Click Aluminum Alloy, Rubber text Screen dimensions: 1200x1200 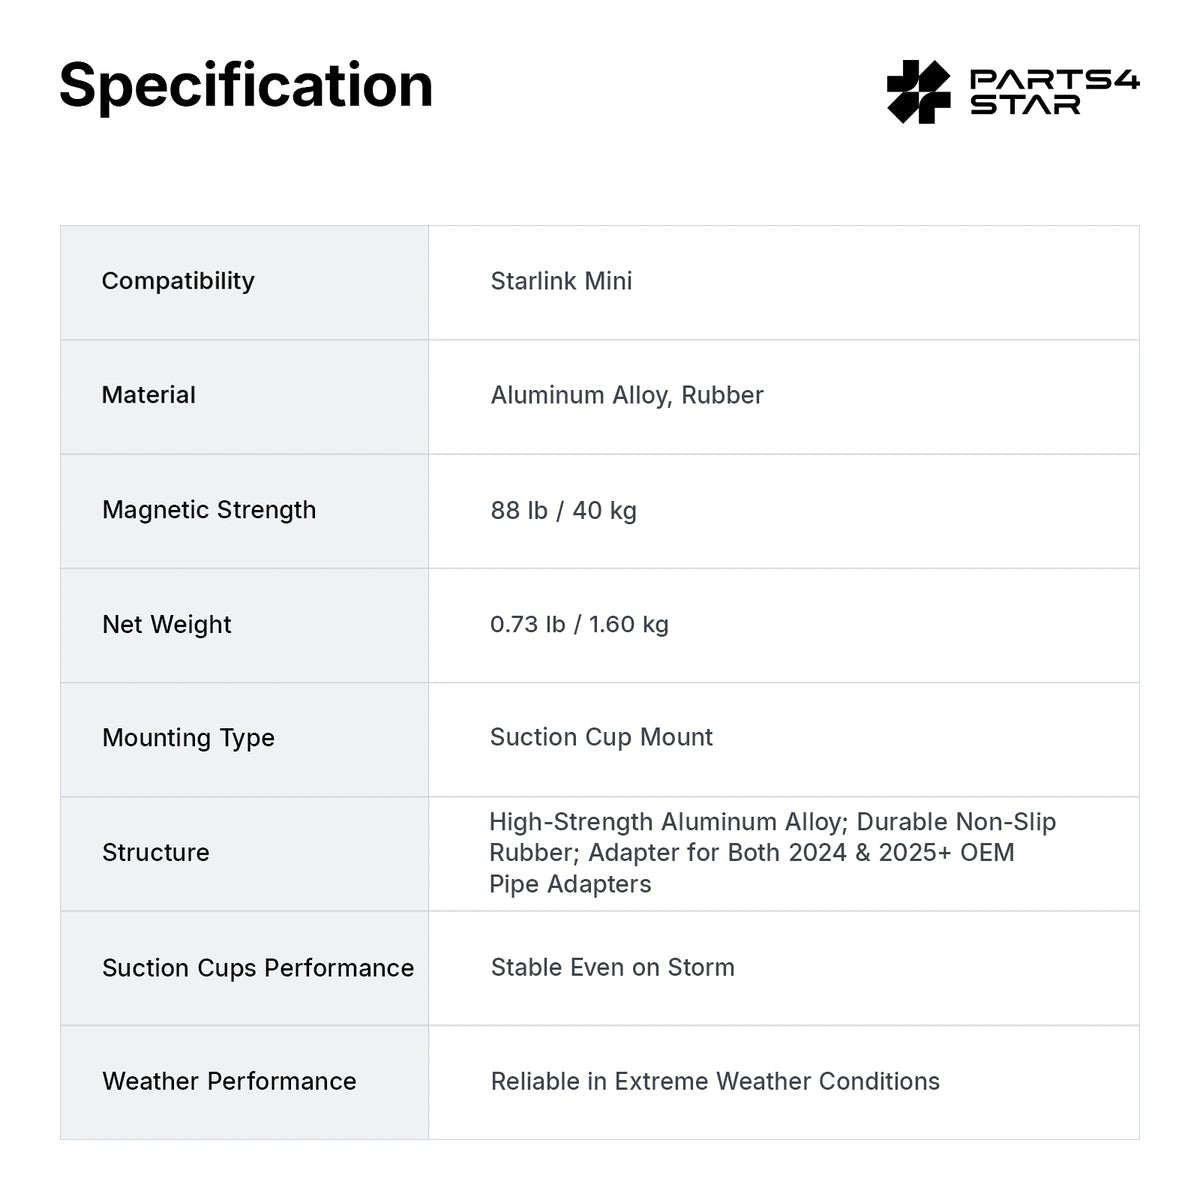click(627, 395)
